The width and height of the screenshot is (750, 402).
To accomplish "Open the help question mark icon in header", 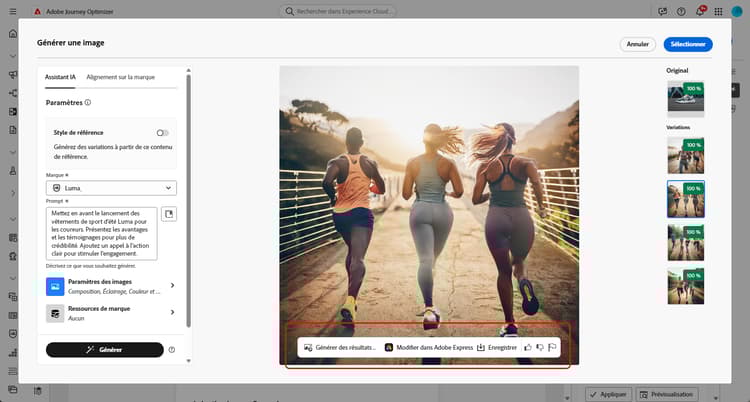I will [681, 11].
